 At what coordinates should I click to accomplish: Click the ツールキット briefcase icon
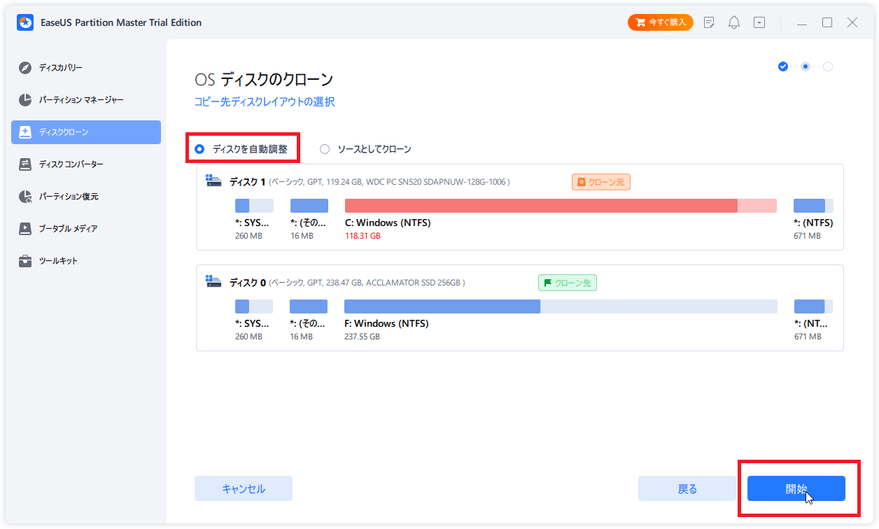coord(25,261)
